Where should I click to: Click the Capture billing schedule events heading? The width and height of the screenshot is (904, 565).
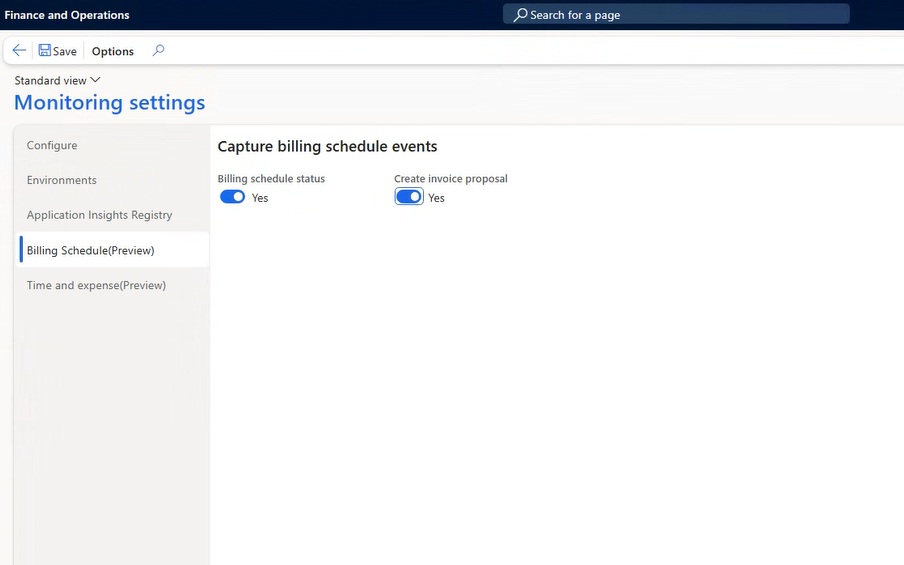tap(327, 146)
